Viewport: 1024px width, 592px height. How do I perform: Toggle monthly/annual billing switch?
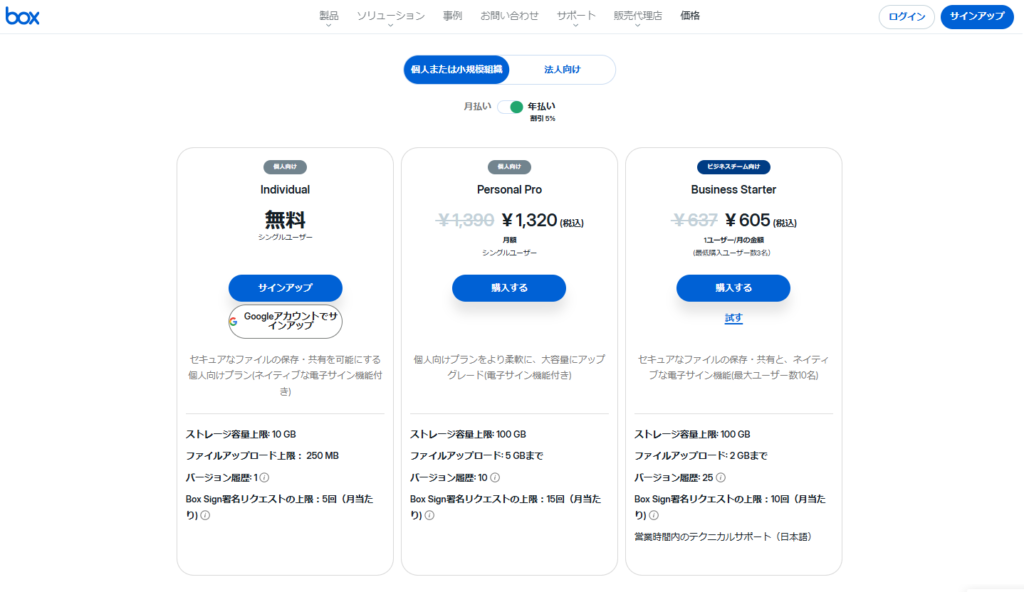[511, 107]
